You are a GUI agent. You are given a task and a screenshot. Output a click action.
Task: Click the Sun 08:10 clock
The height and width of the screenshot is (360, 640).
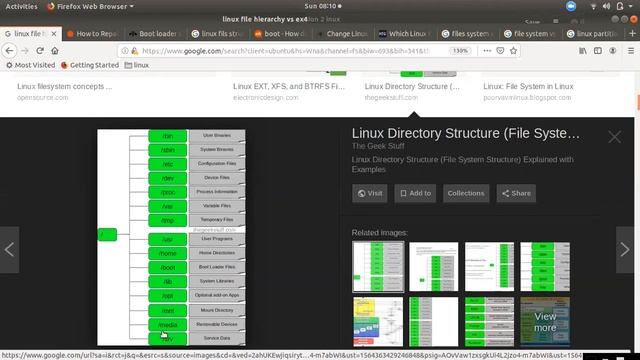pyautogui.click(x=322, y=6)
